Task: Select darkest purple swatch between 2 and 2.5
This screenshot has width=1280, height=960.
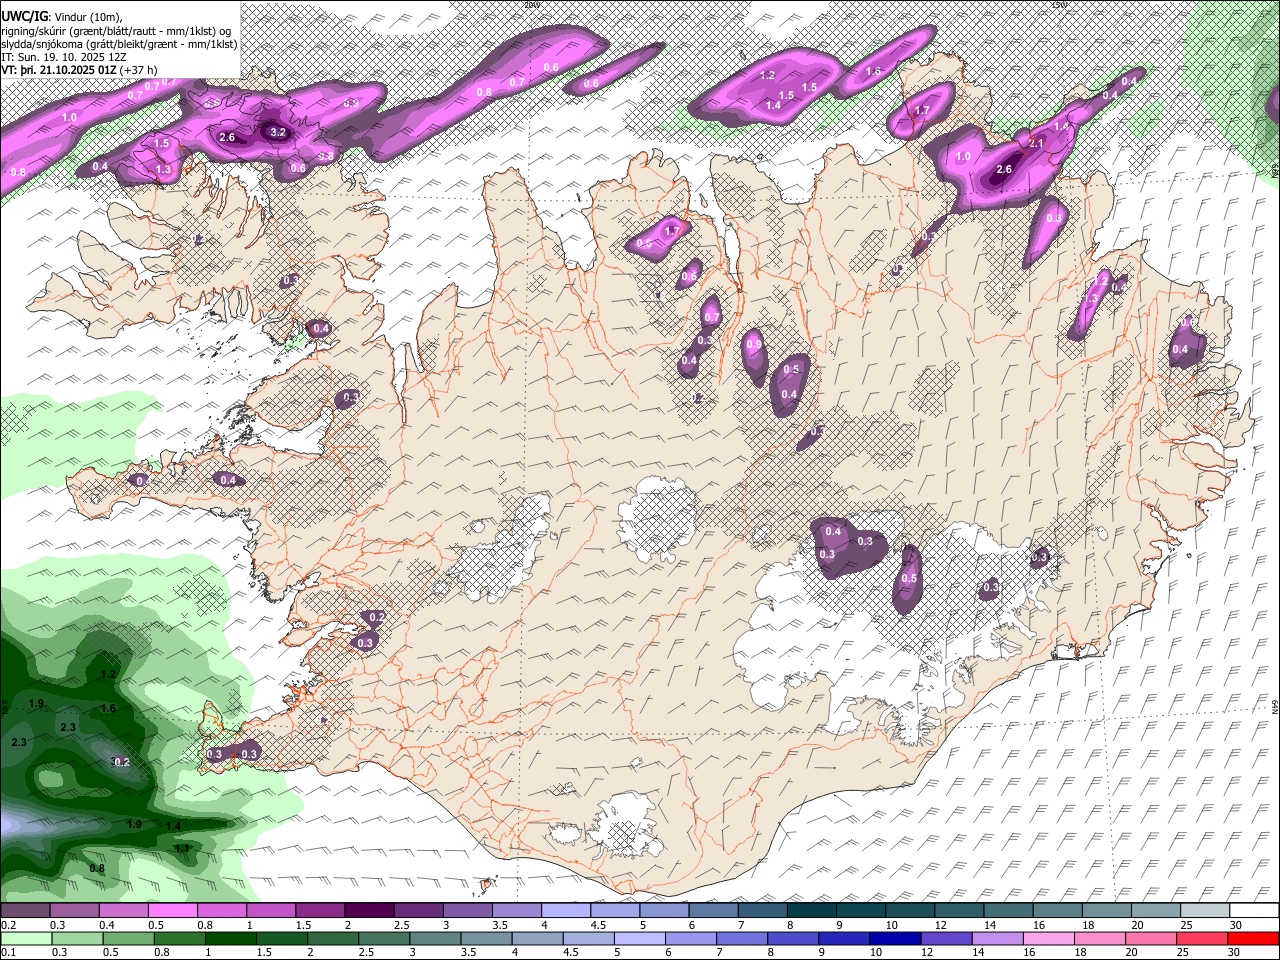Action: [368, 911]
